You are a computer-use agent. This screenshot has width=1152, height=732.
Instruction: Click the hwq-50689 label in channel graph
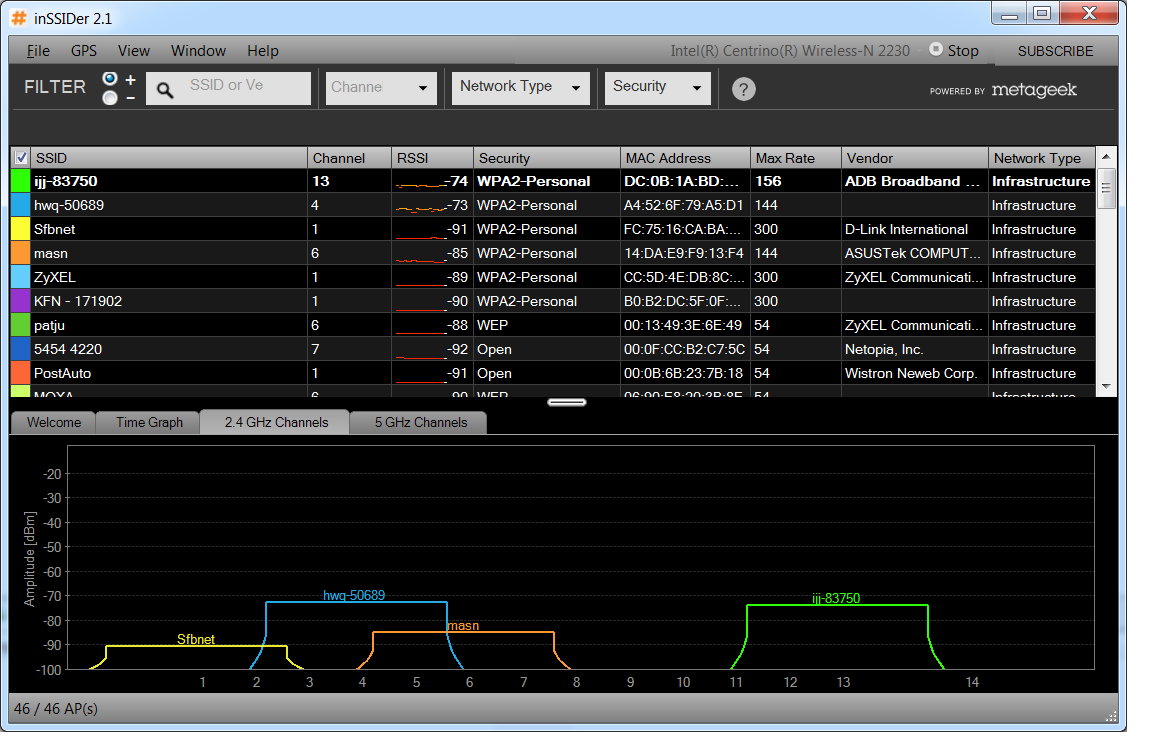point(353,595)
